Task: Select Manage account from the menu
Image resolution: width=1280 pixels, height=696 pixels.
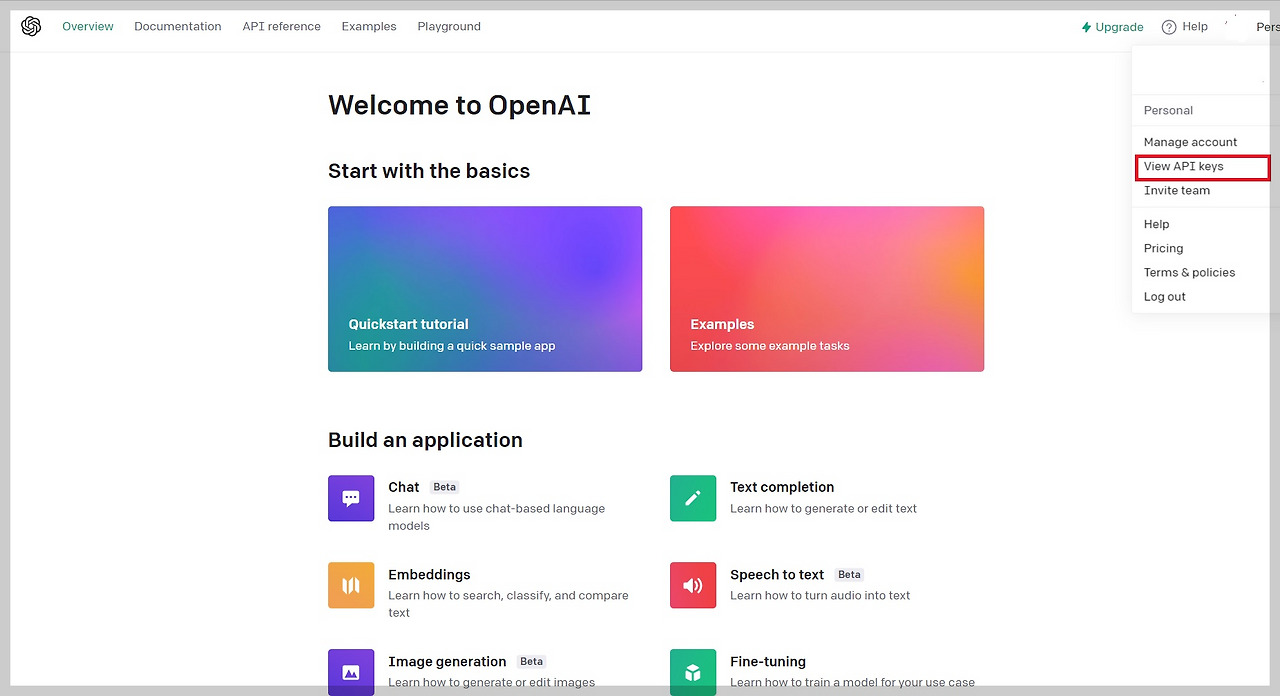Action: (x=1190, y=142)
